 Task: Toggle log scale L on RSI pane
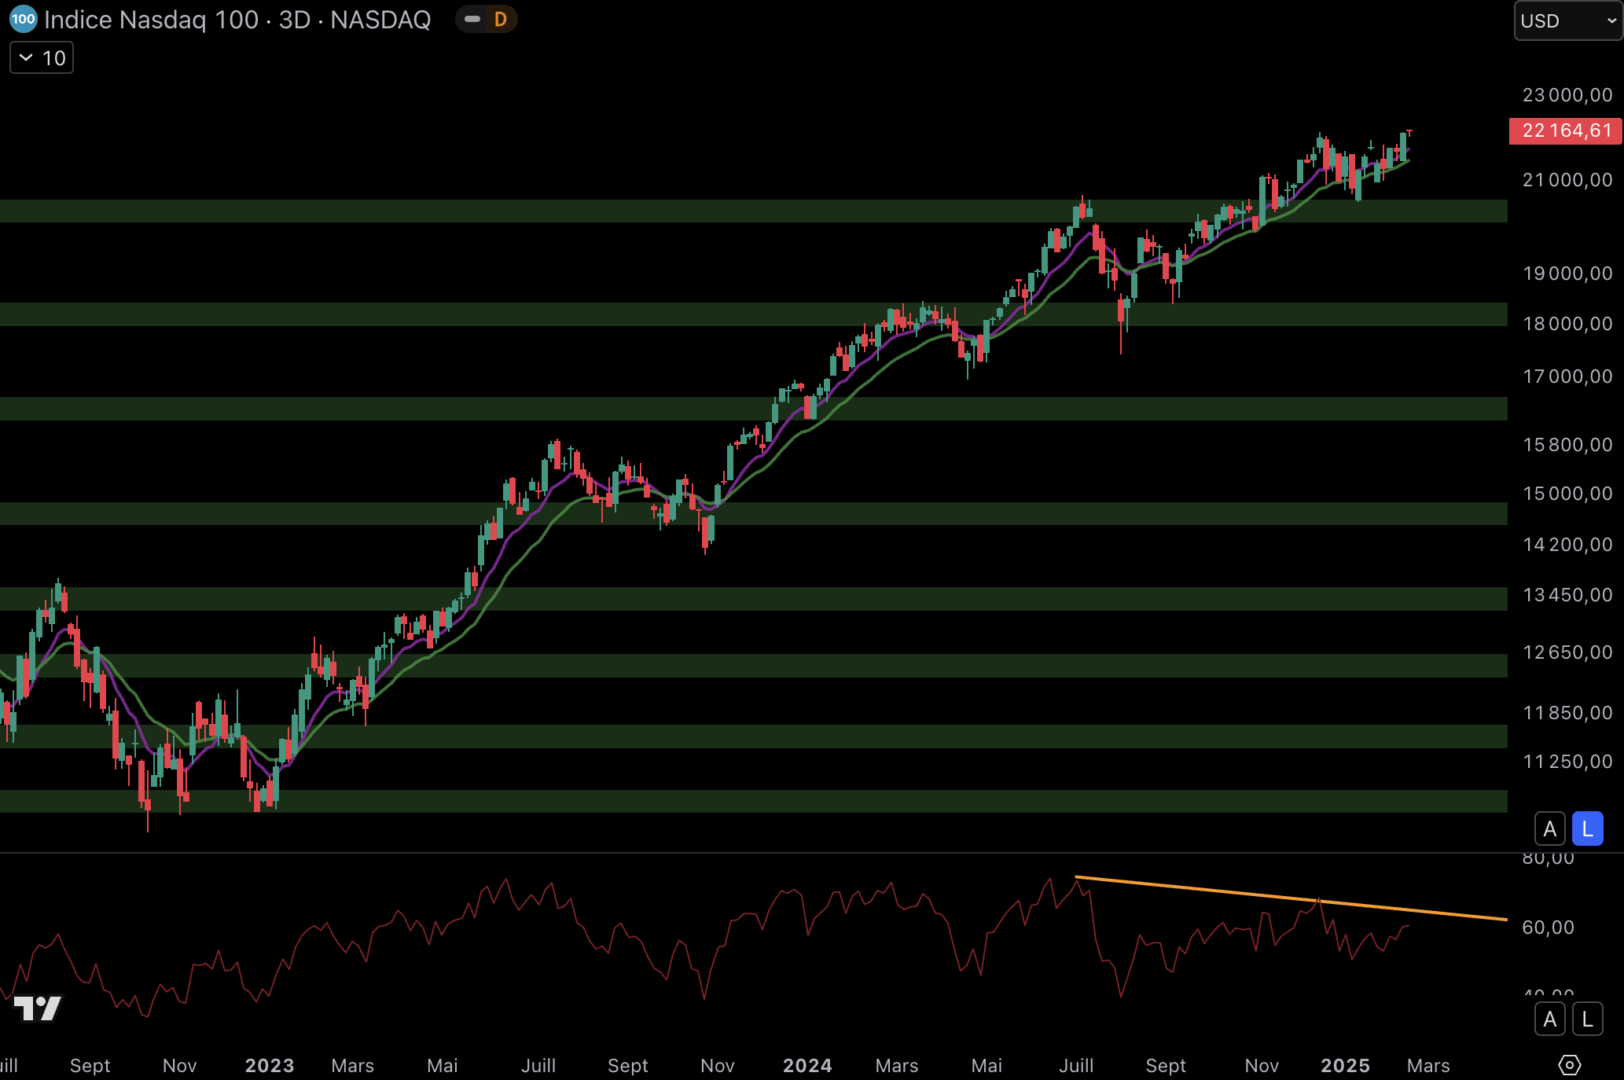[x=1587, y=1019]
